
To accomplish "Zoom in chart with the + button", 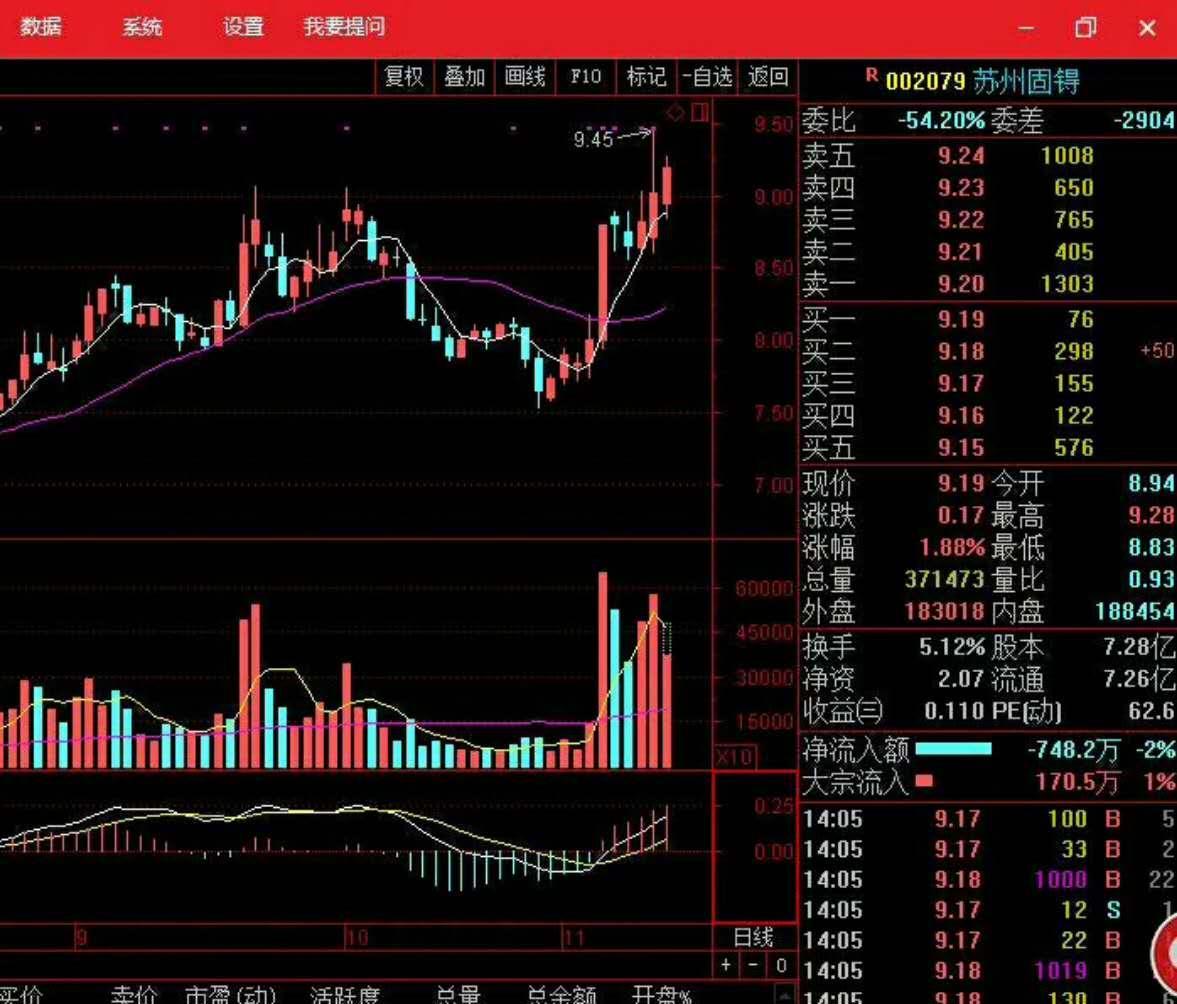I will click(x=726, y=965).
